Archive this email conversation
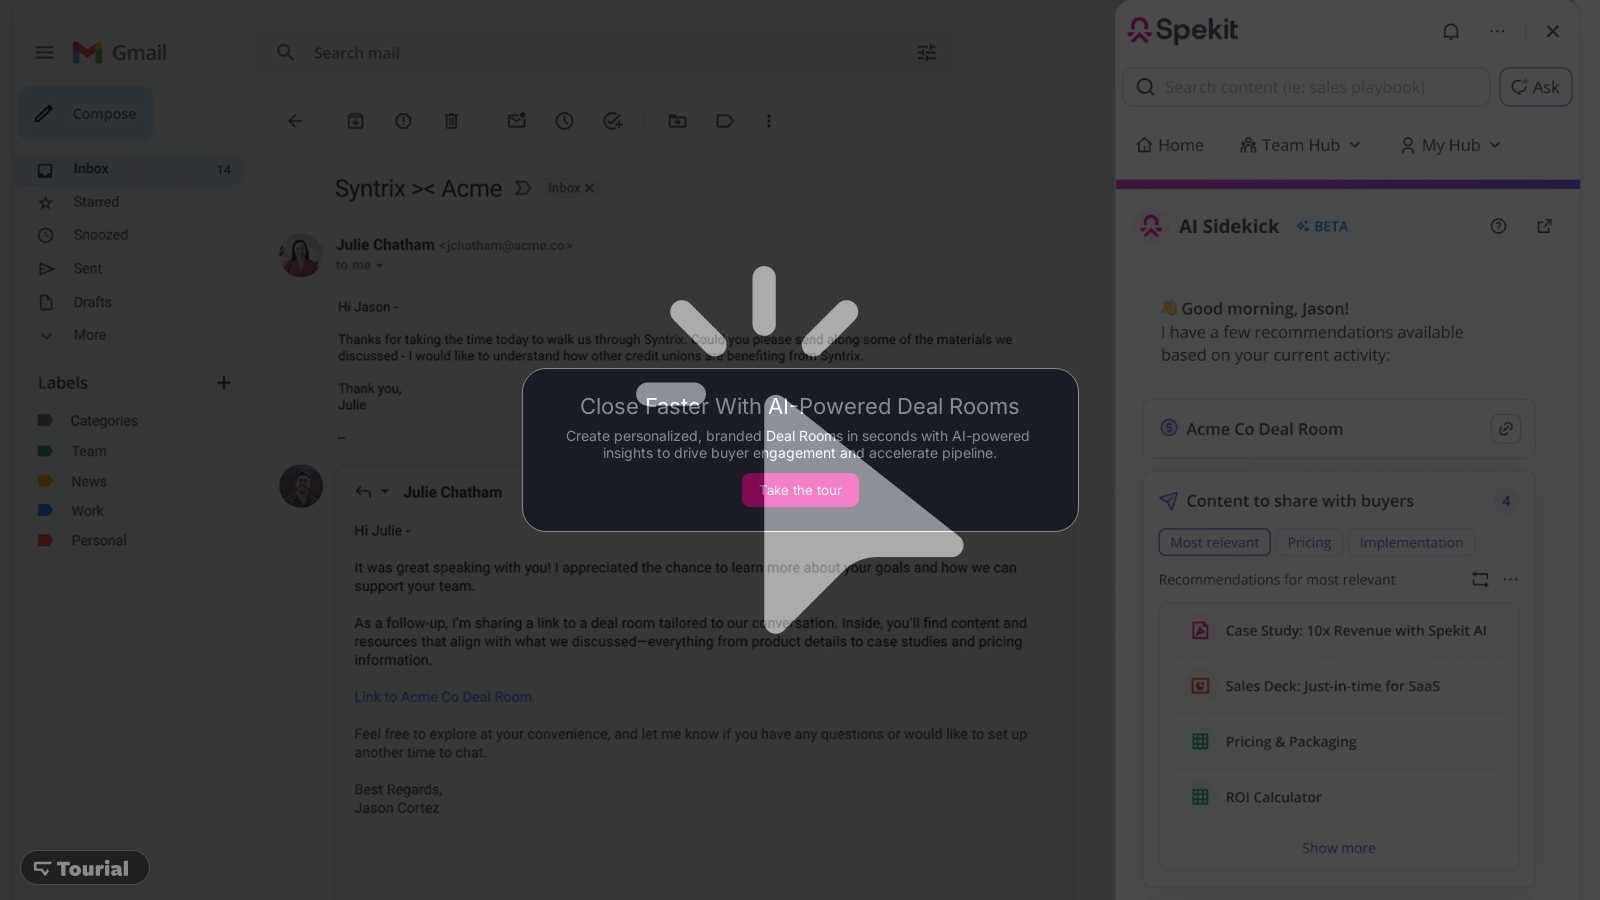Viewport: 1600px width, 900px height. coord(355,121)
